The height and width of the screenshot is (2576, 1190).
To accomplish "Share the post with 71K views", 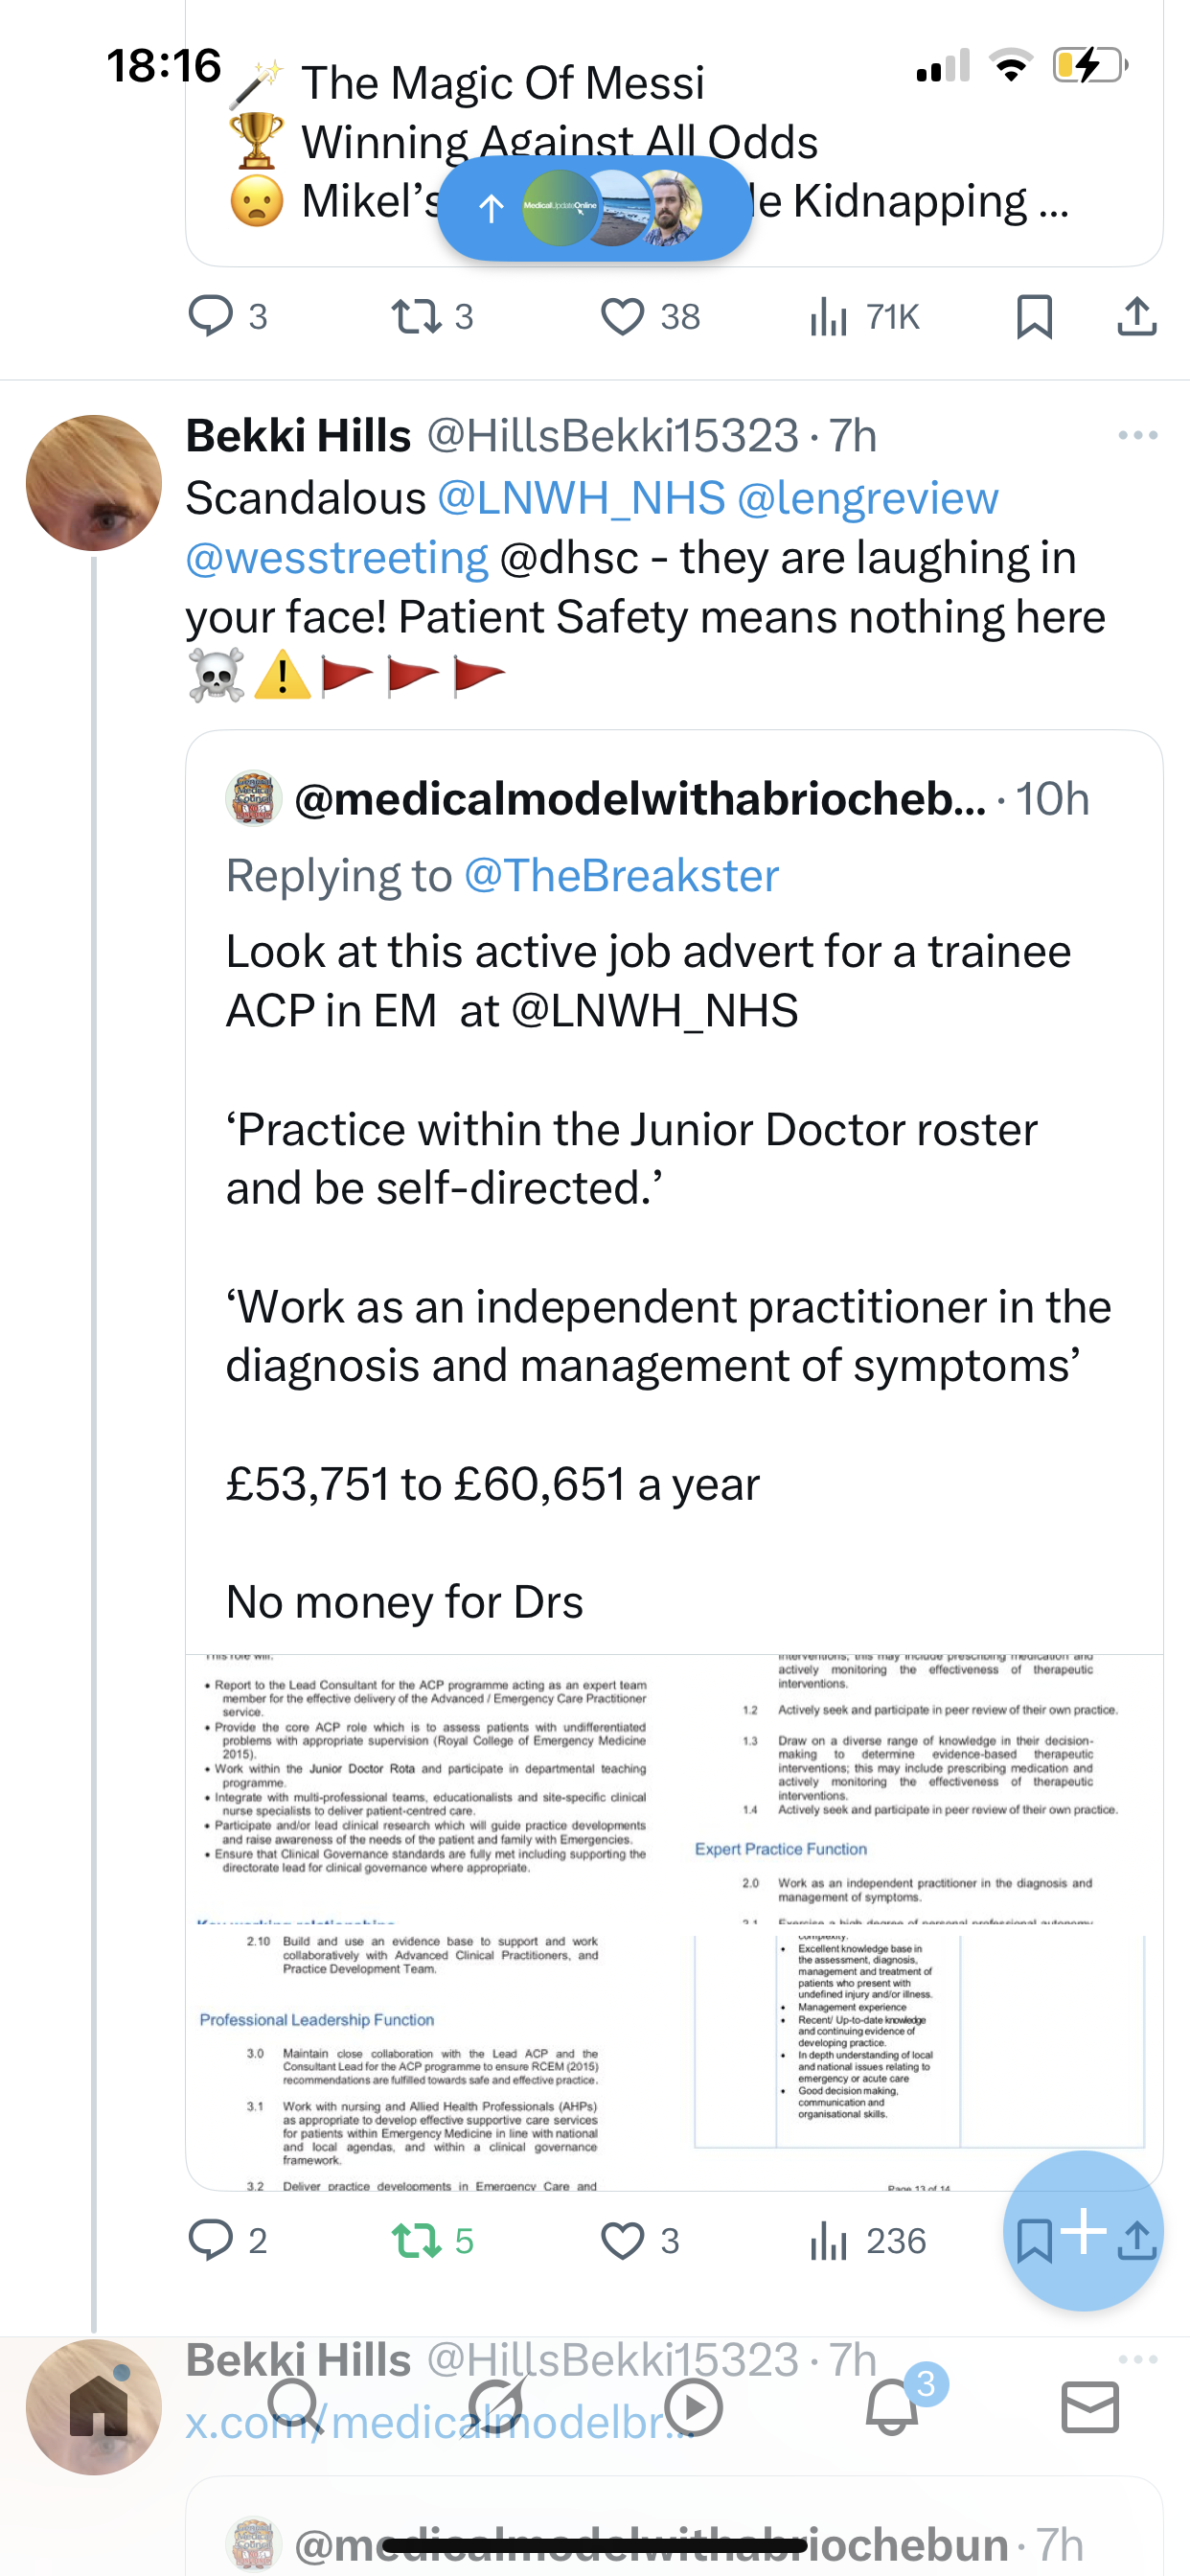I will 1137,317.
